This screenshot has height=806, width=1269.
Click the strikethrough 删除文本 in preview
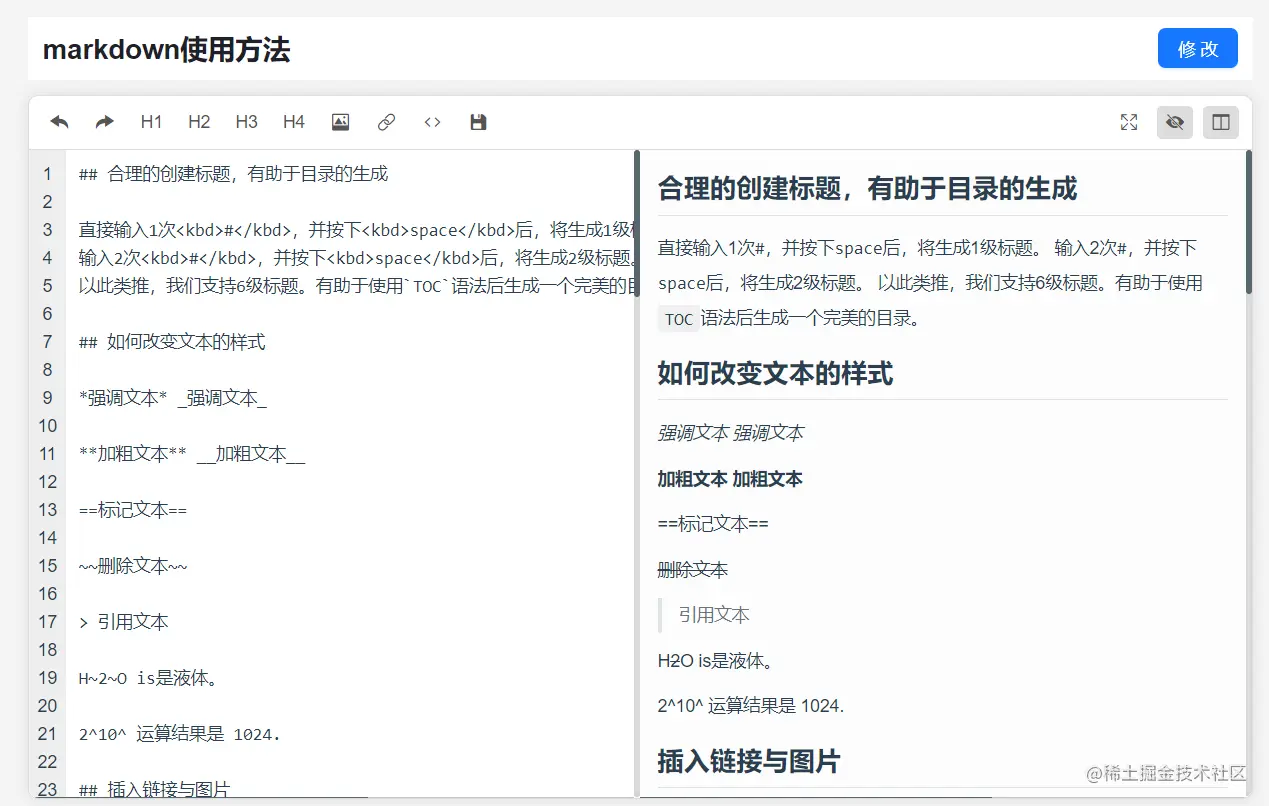point(693,570)
